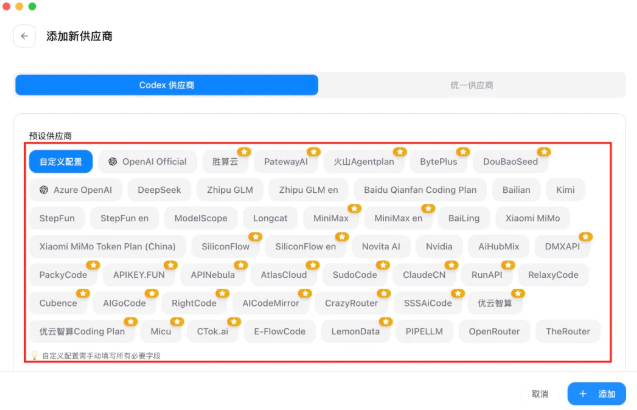Choose the OpenAI Official preset
This screenshot has height=410, width=637.
click(x=147, y=162)
